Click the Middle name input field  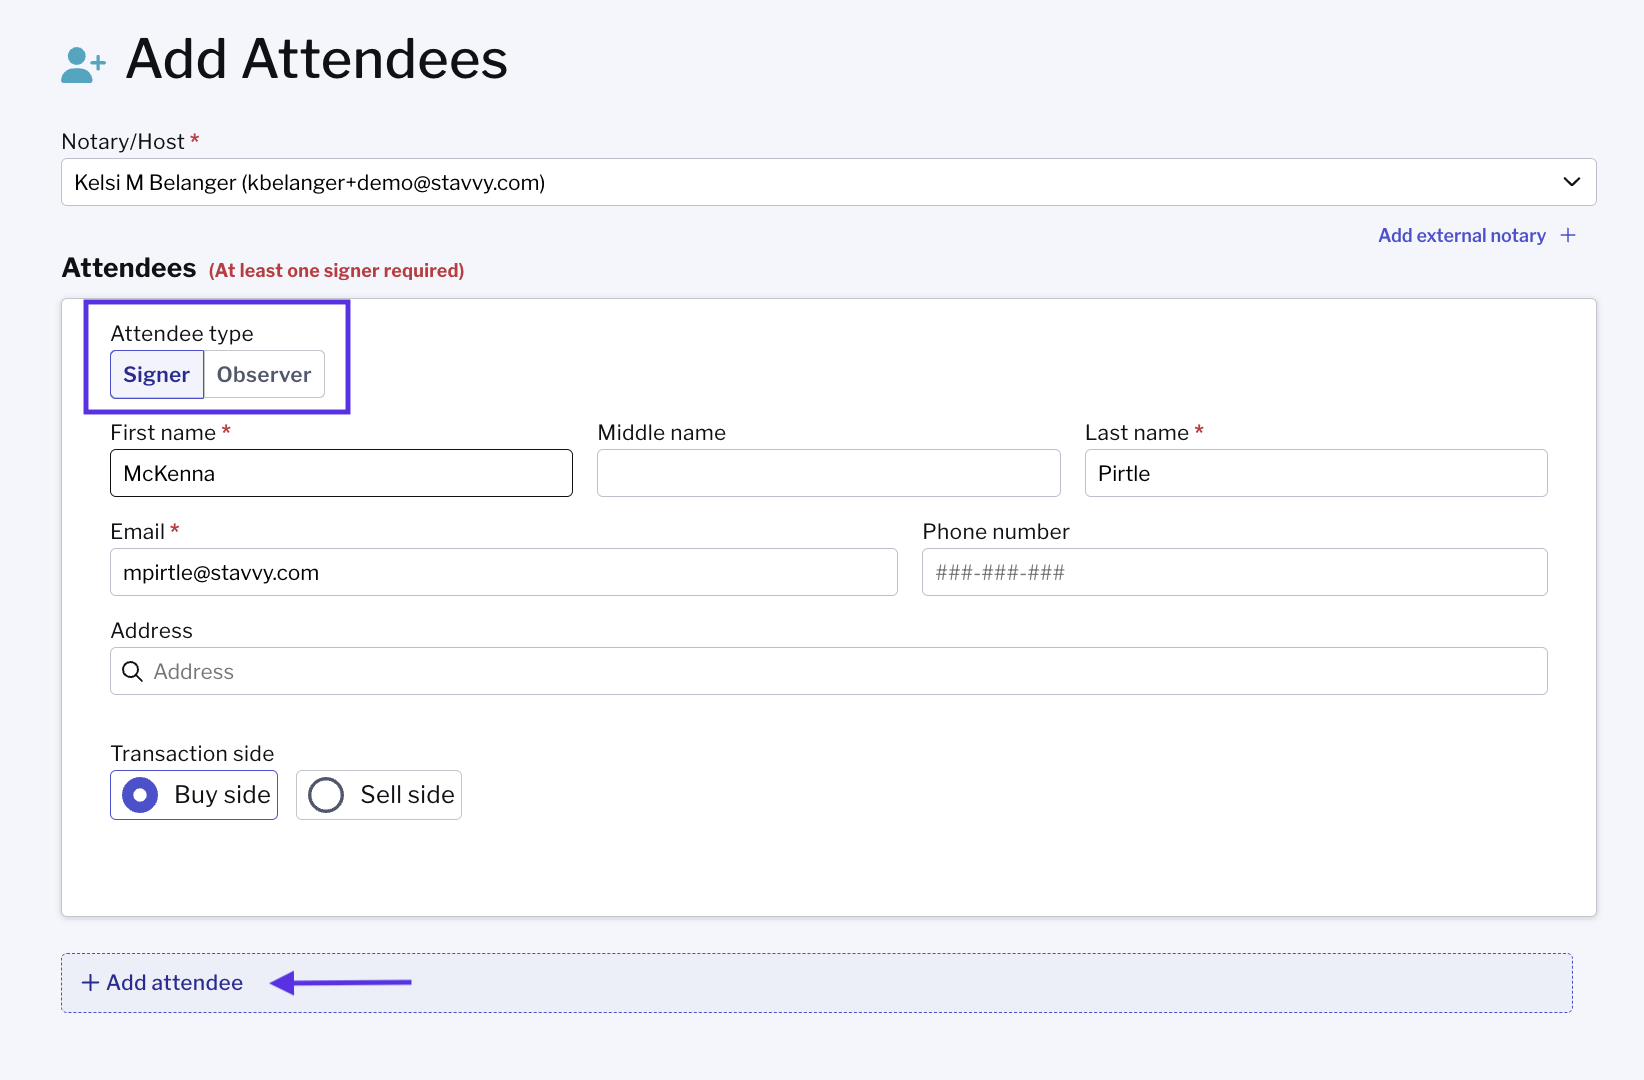[x=828, y=473]
